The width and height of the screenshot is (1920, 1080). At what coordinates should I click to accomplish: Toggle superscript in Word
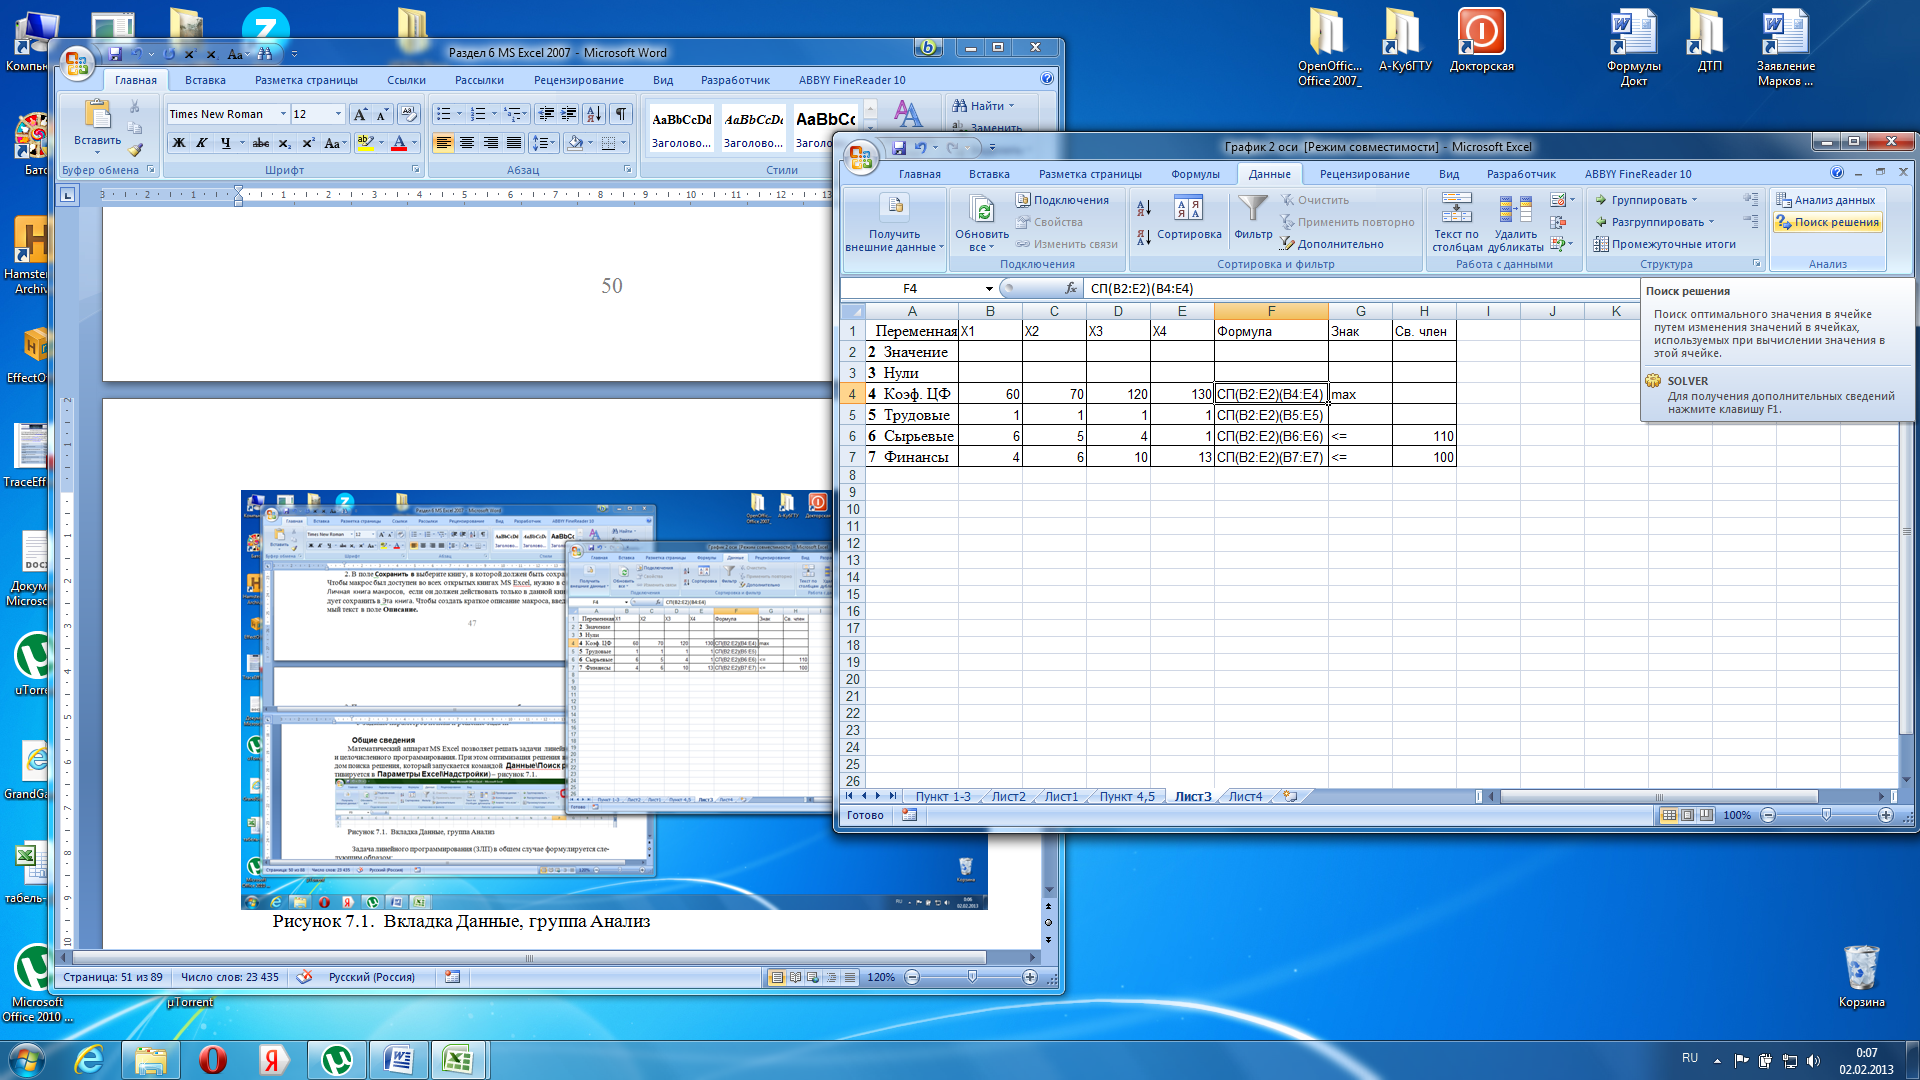(308, 143)
